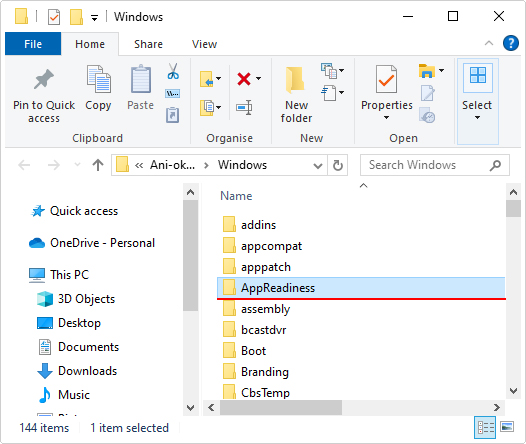526x444 pixels.
Task: Expand Open button dropdown arrow
Action: [x=441, y=70]
